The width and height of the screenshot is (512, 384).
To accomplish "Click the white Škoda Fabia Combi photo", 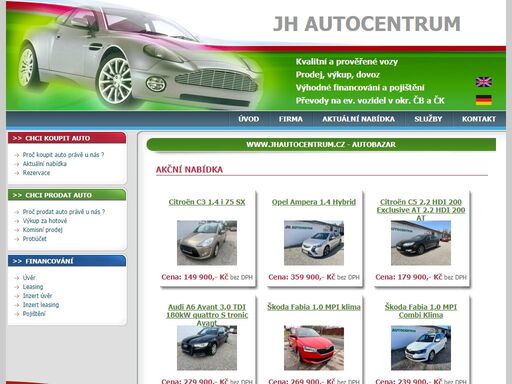I will point(421,348).
